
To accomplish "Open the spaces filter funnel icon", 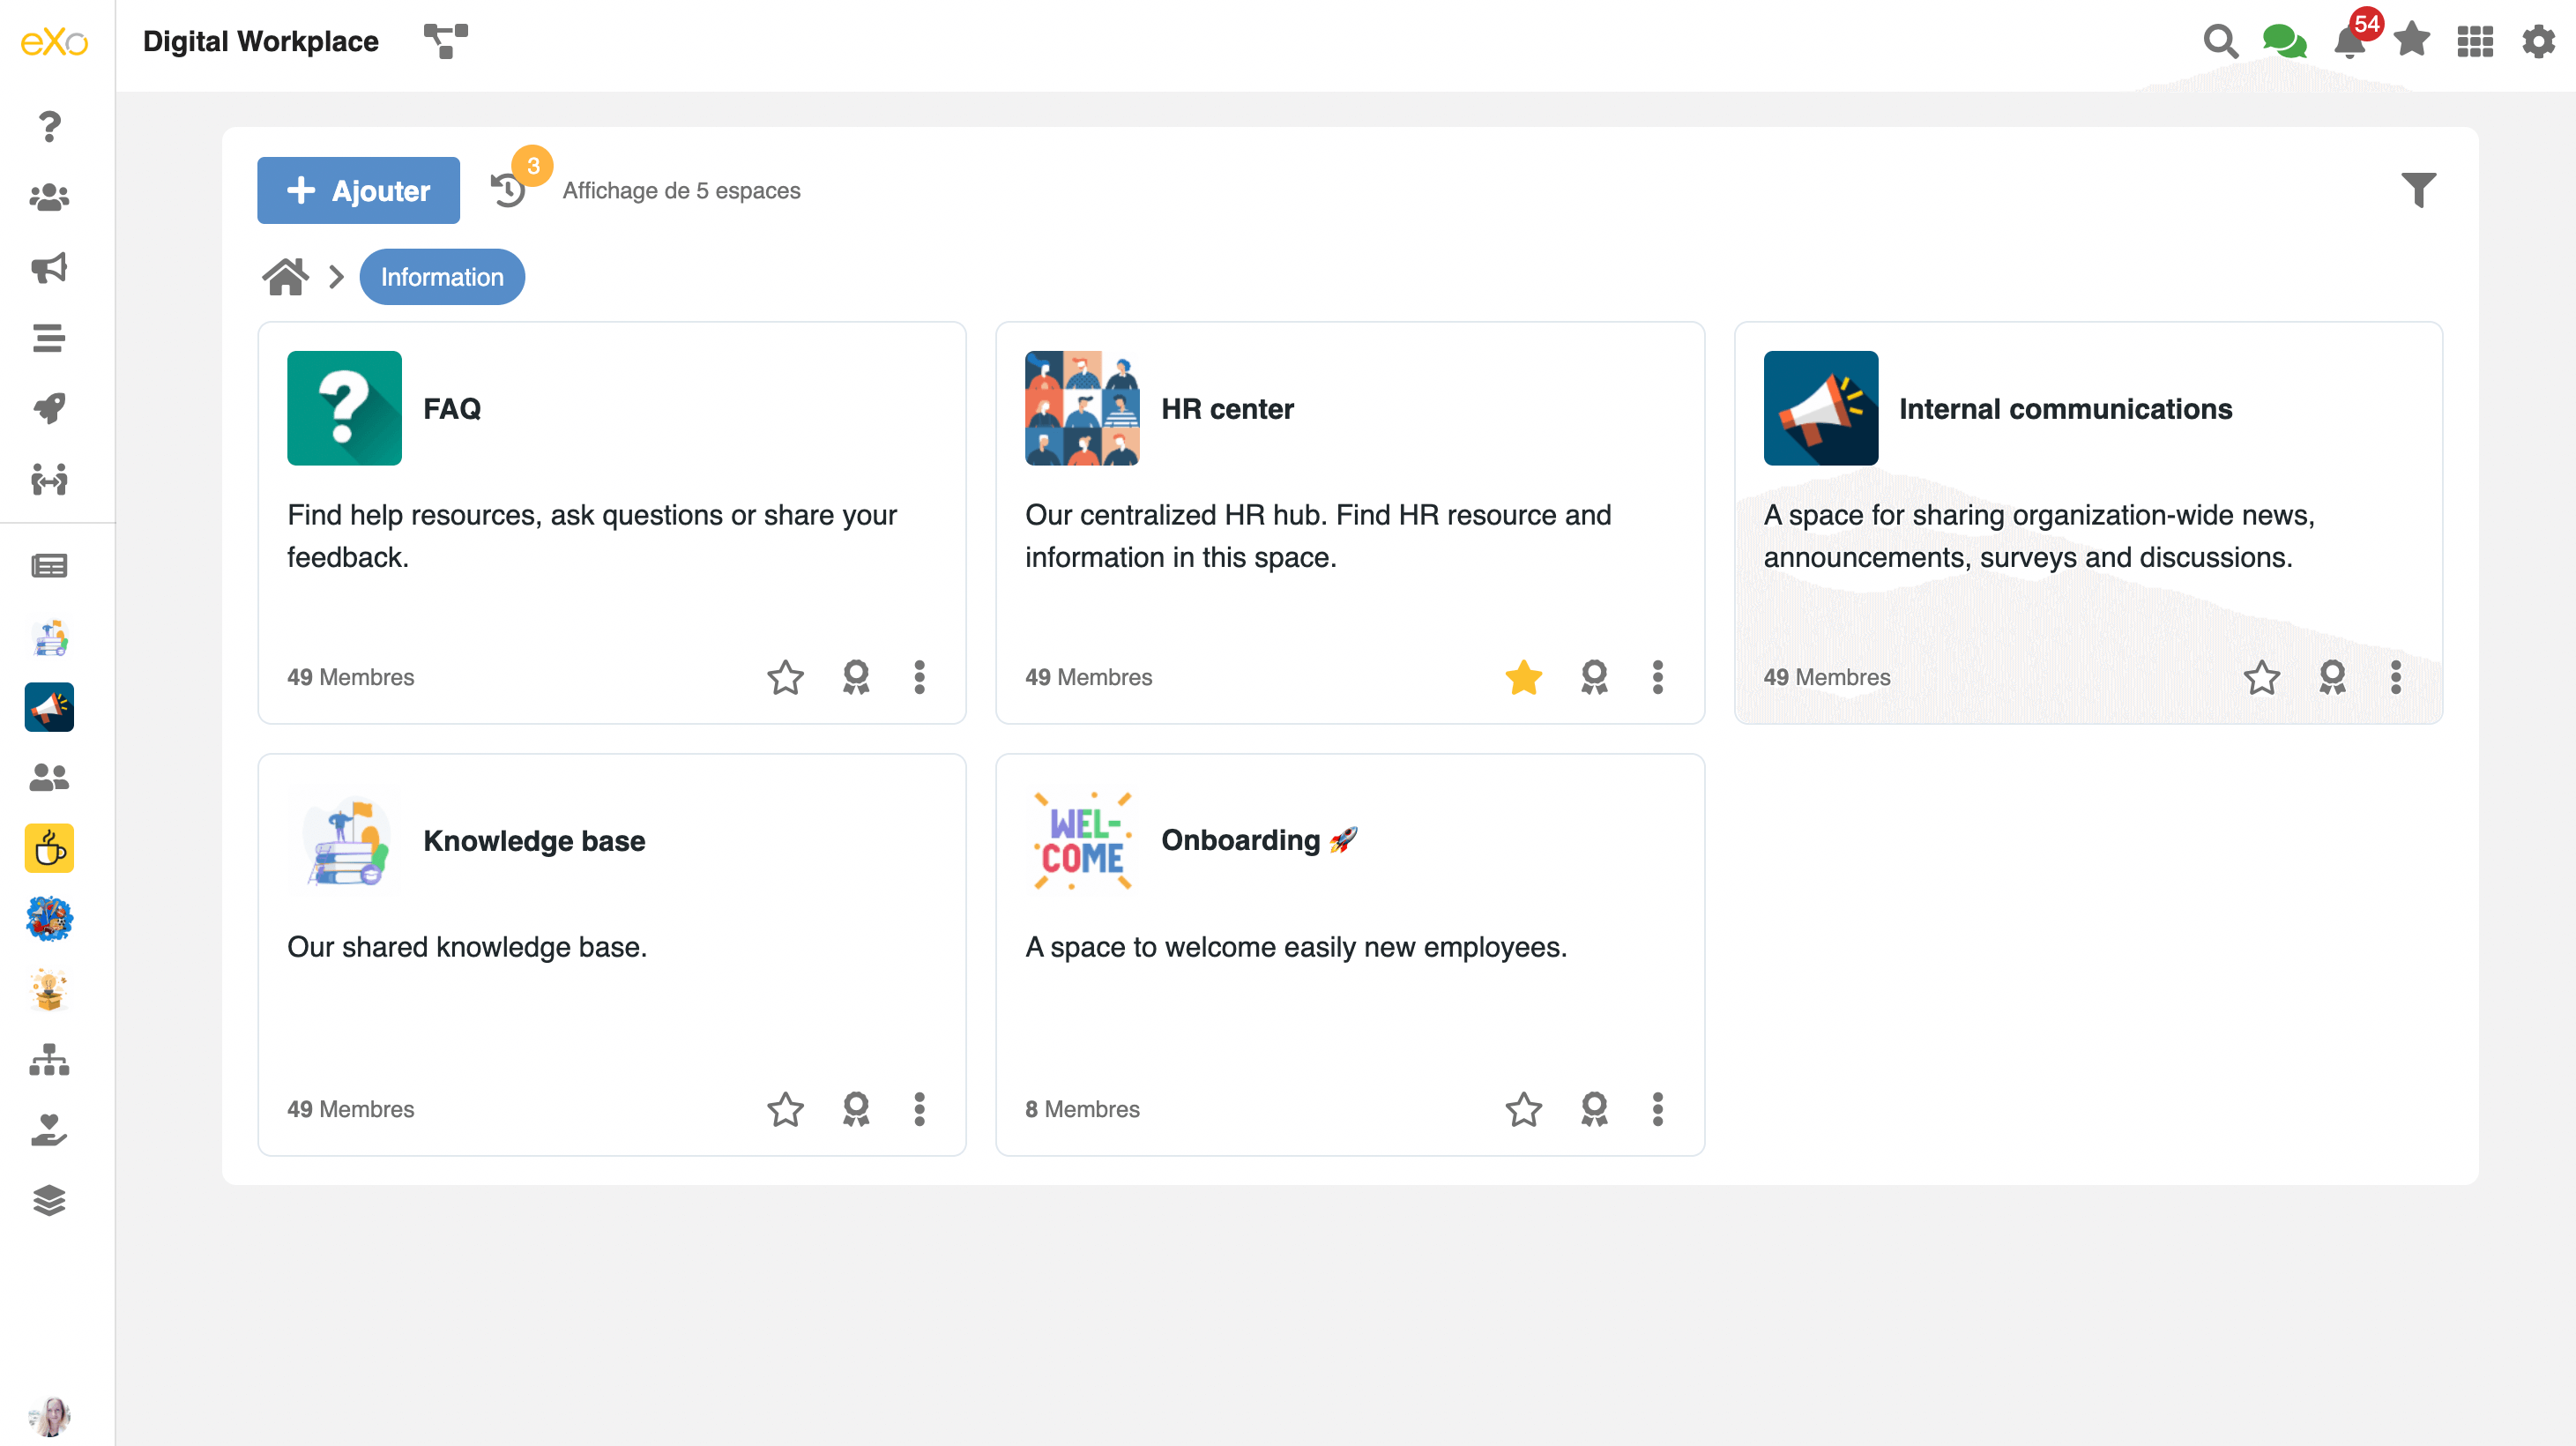I will click(x=2418, y=189).
